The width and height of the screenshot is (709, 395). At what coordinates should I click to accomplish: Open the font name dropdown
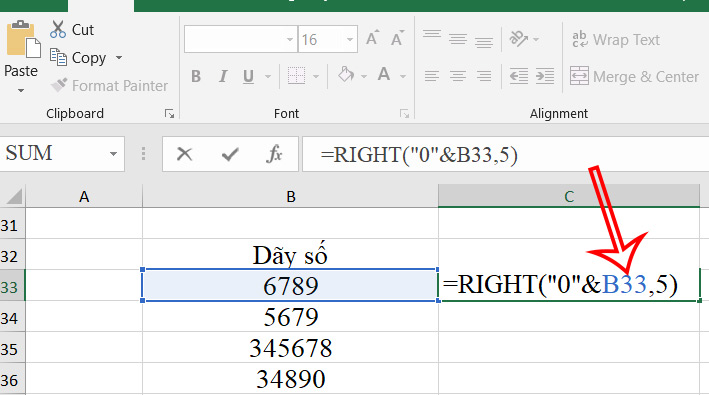[x=290, y=39]
